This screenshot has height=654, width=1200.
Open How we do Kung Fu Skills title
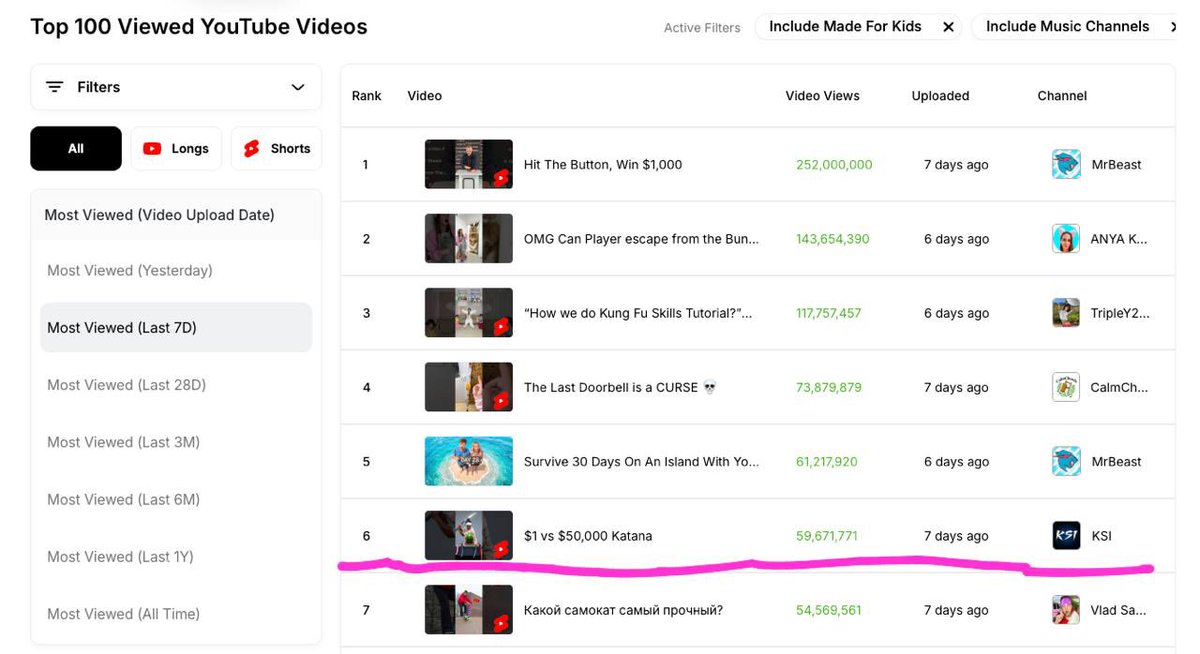point(638,313)
